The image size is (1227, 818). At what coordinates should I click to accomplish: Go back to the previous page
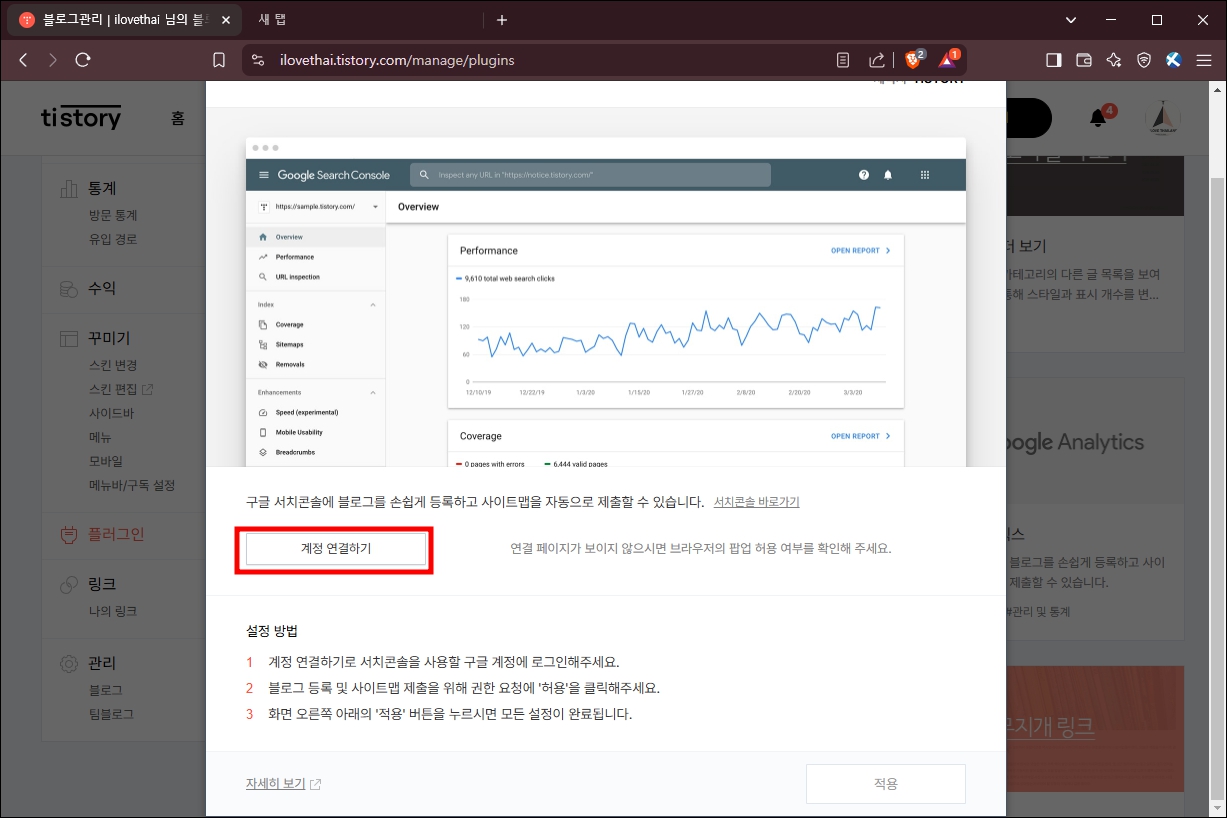[x=23, y=60]
